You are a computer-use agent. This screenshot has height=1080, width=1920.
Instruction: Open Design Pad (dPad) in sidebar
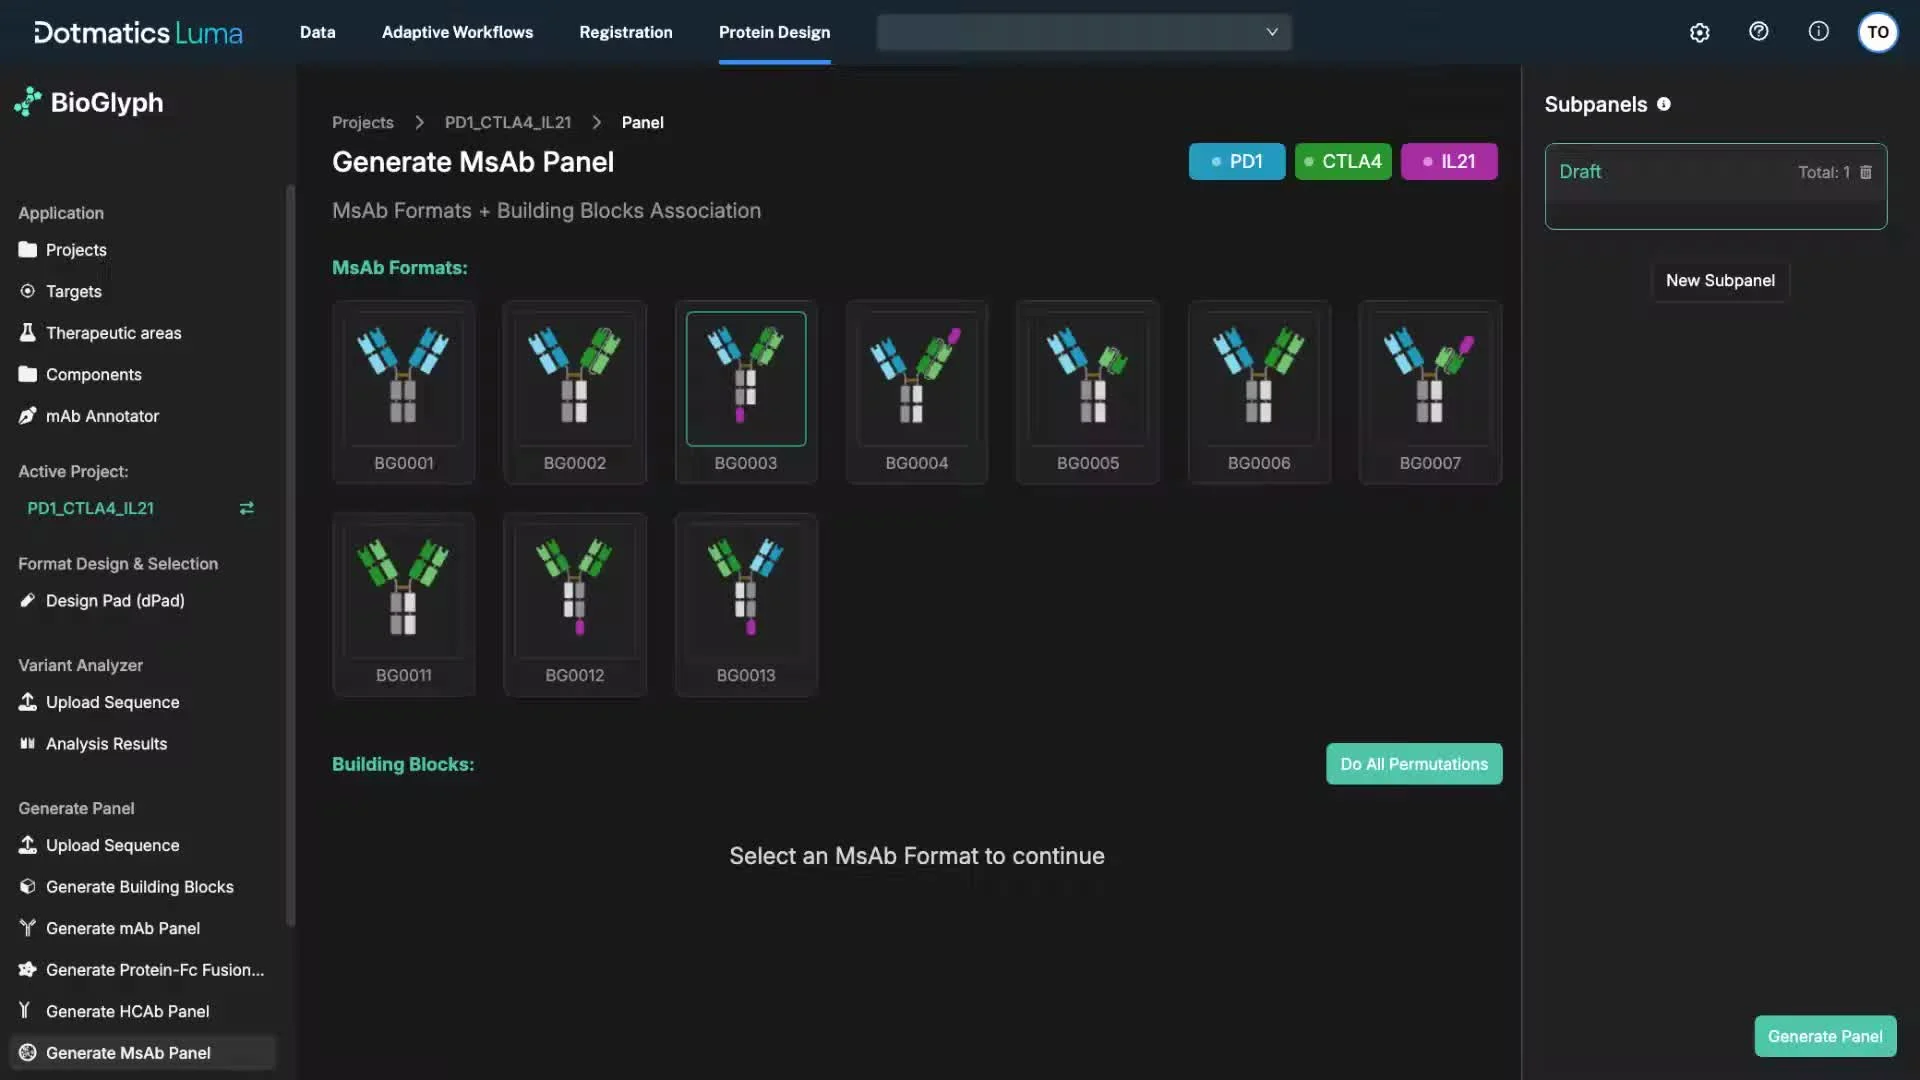pyautogui.click(x=115, y=600)
